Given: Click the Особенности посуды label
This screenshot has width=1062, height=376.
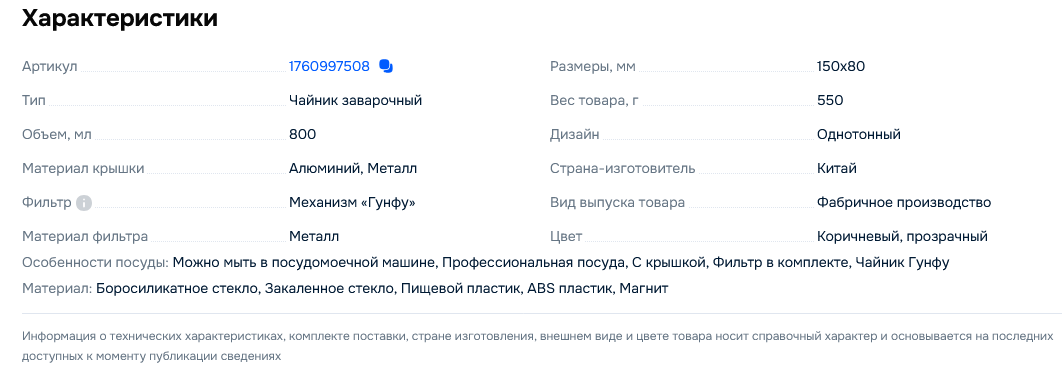Looking at the screenshot, I should [x=95, y=262].
